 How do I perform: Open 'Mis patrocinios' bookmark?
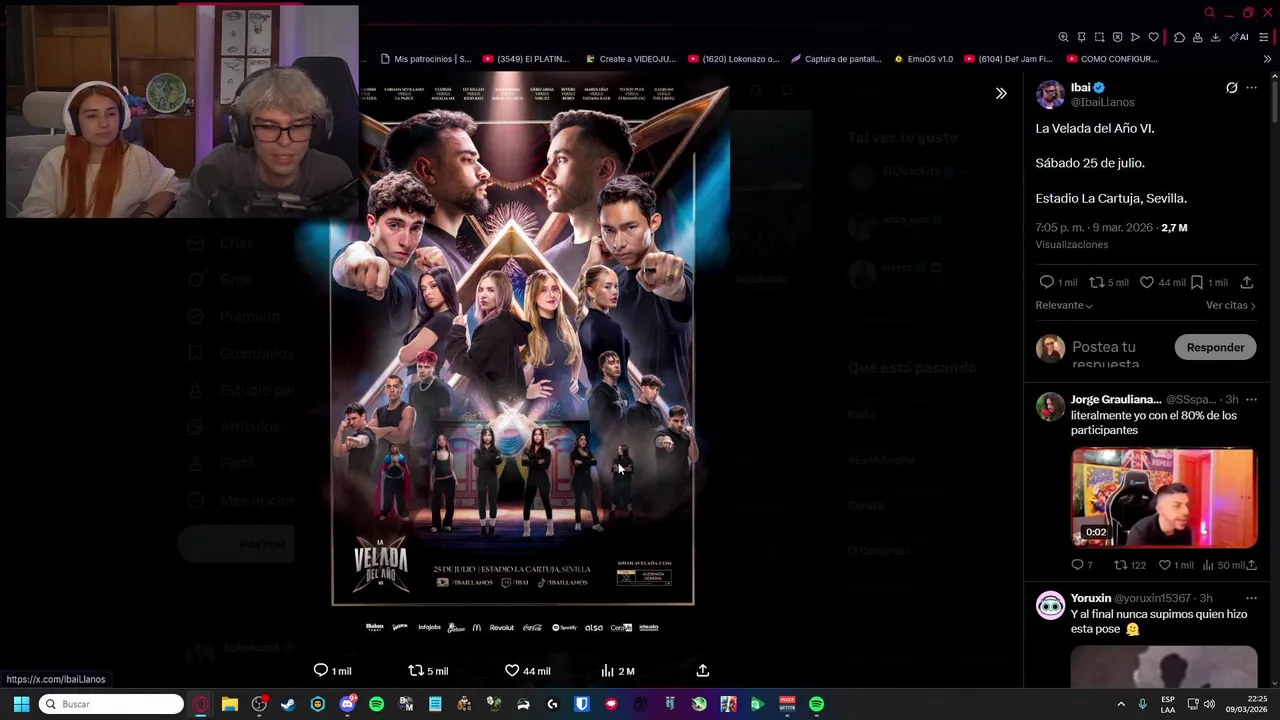(425, 59)
